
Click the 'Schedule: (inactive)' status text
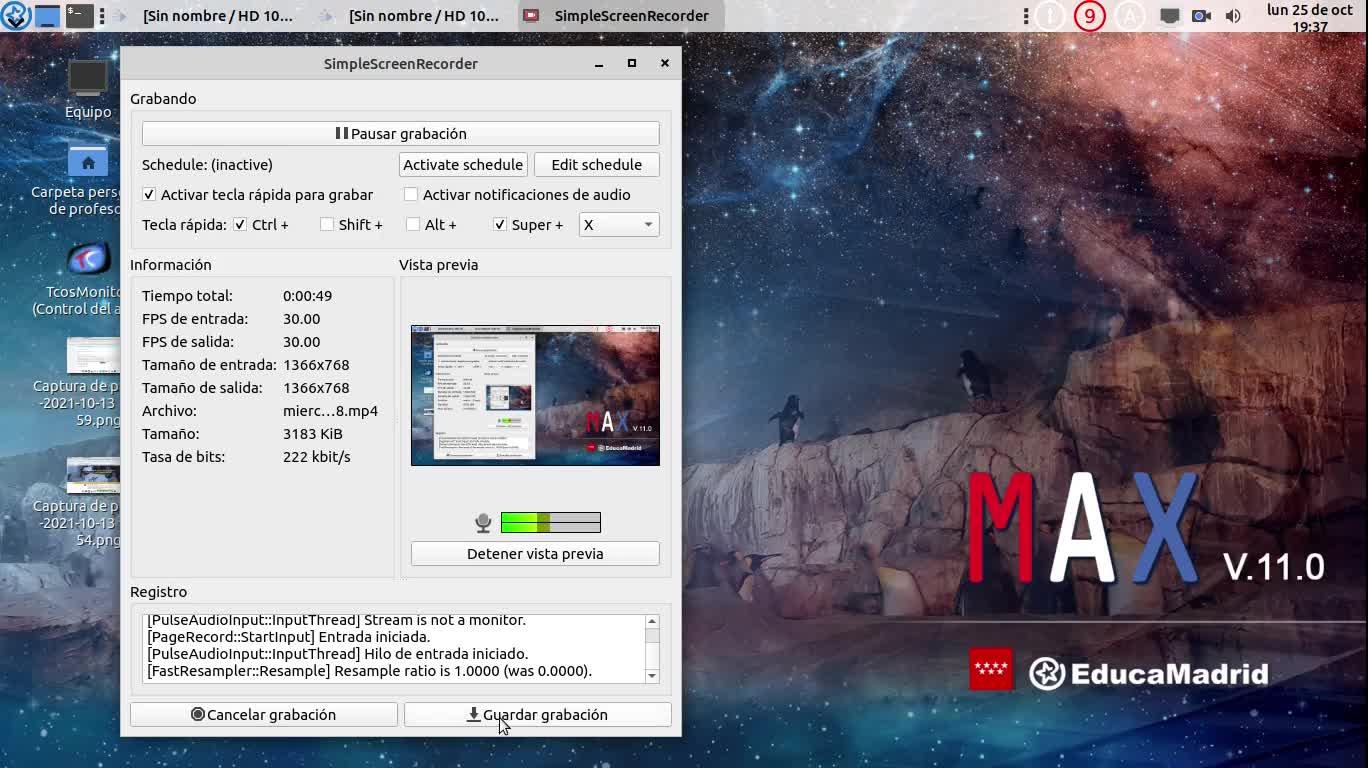[x=207, y=165]
